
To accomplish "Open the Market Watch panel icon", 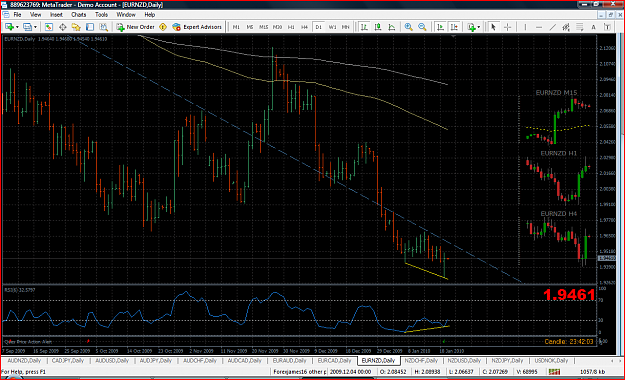I will coord(49,27).
